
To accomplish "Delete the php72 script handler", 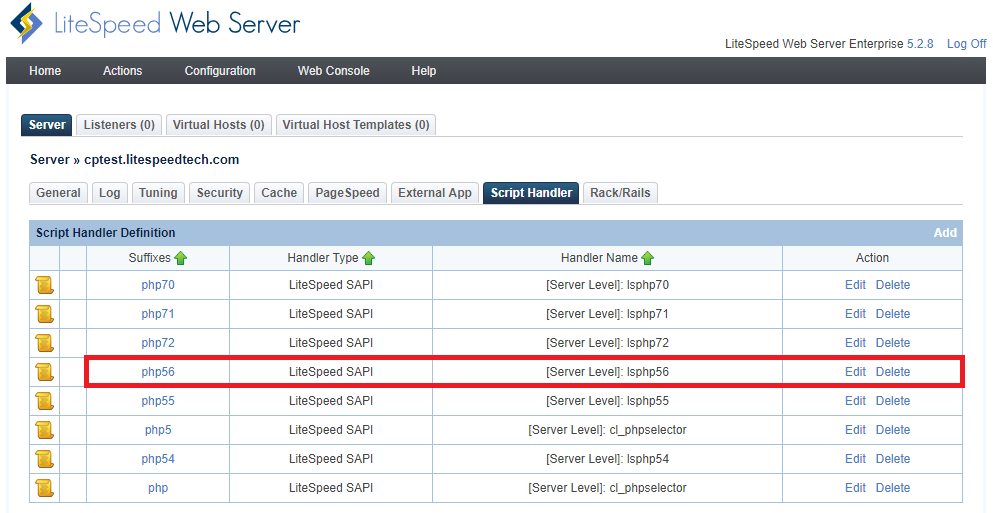I will click(892, 343).
